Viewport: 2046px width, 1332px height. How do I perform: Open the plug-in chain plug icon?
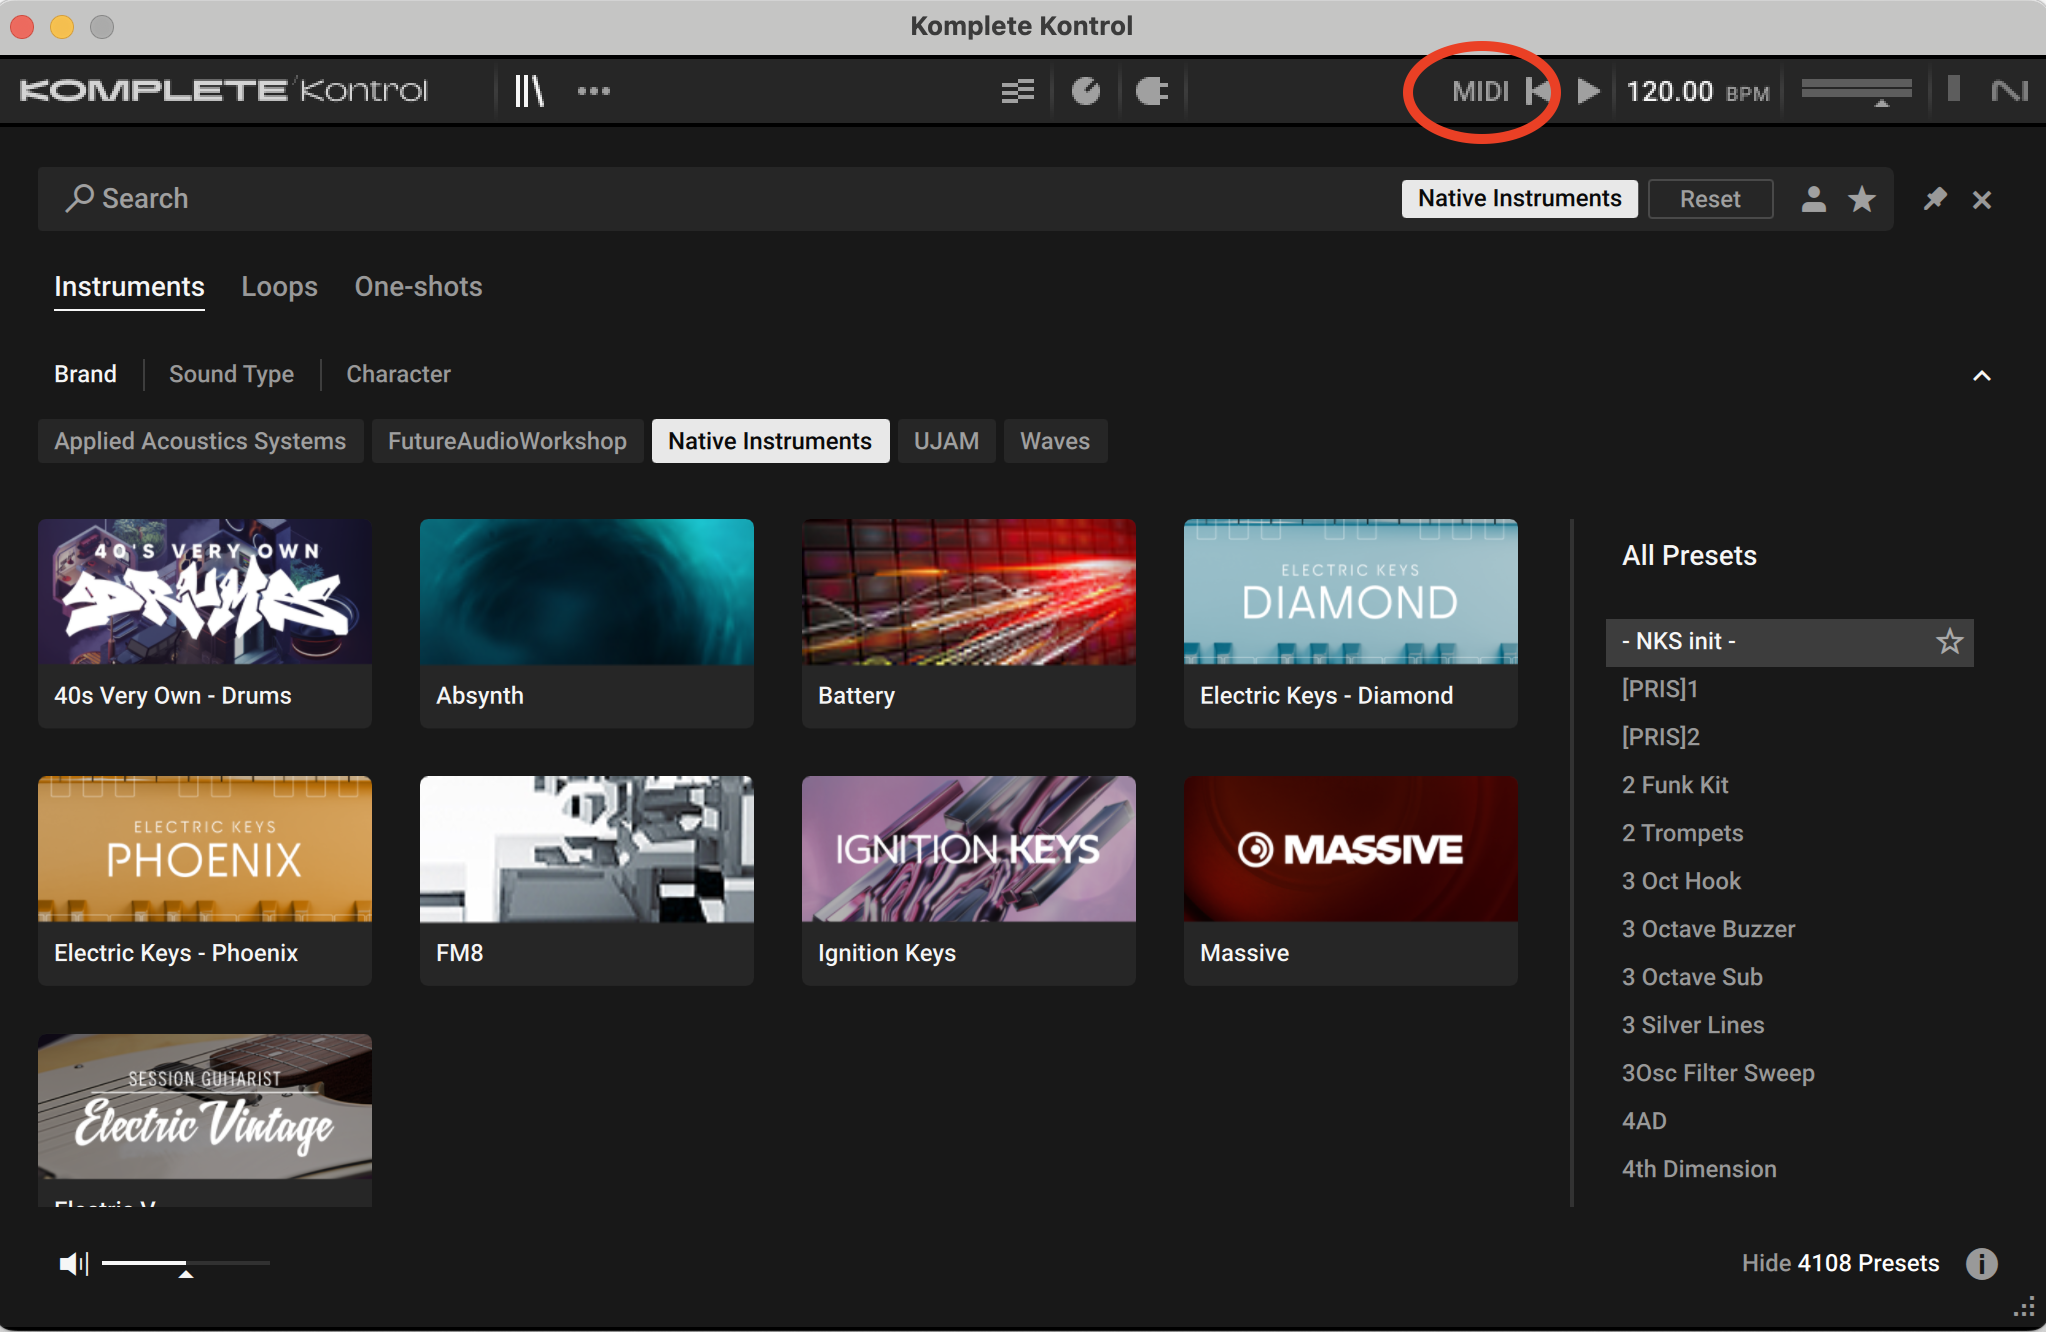pyautogui.click(x=1152, y=91)
